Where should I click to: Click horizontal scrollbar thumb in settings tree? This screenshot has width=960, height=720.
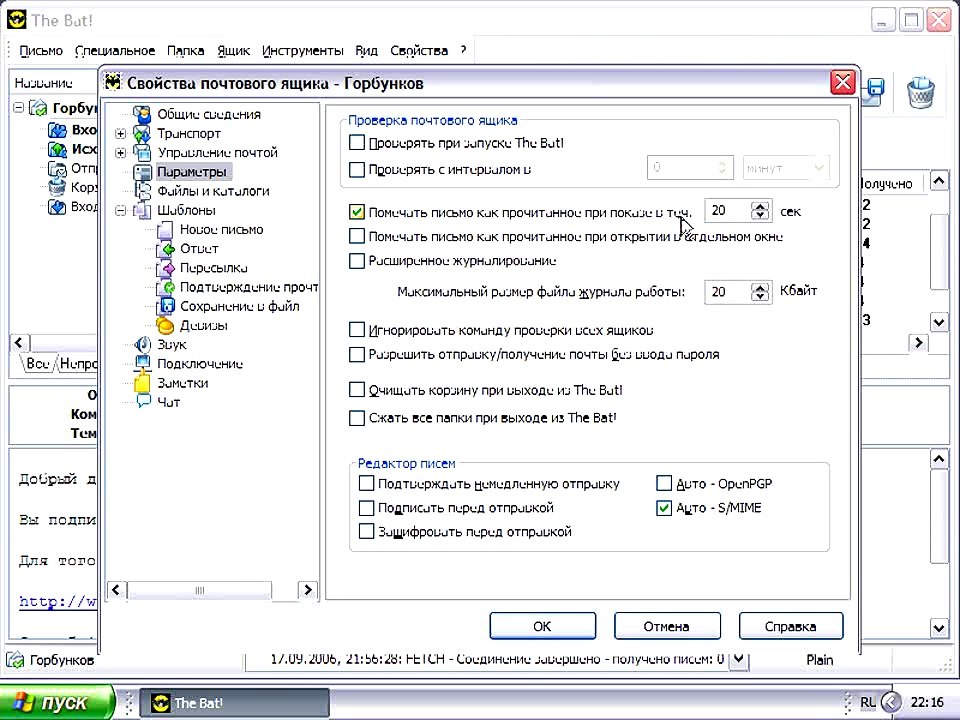[200, 590]
